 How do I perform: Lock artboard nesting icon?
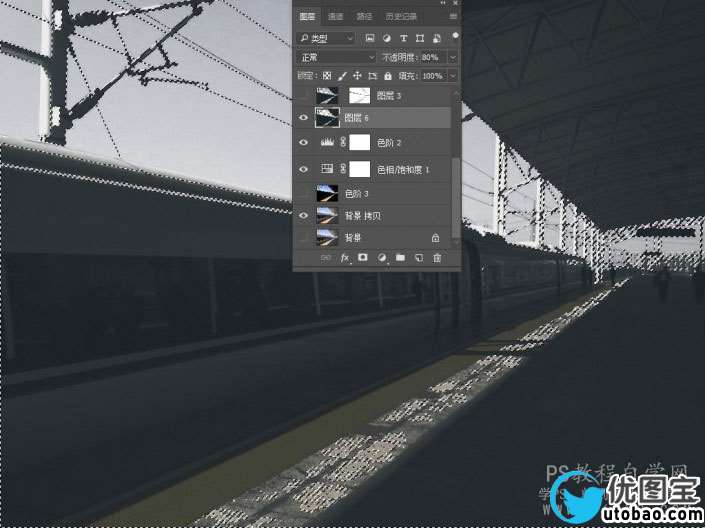click(372, 76)
